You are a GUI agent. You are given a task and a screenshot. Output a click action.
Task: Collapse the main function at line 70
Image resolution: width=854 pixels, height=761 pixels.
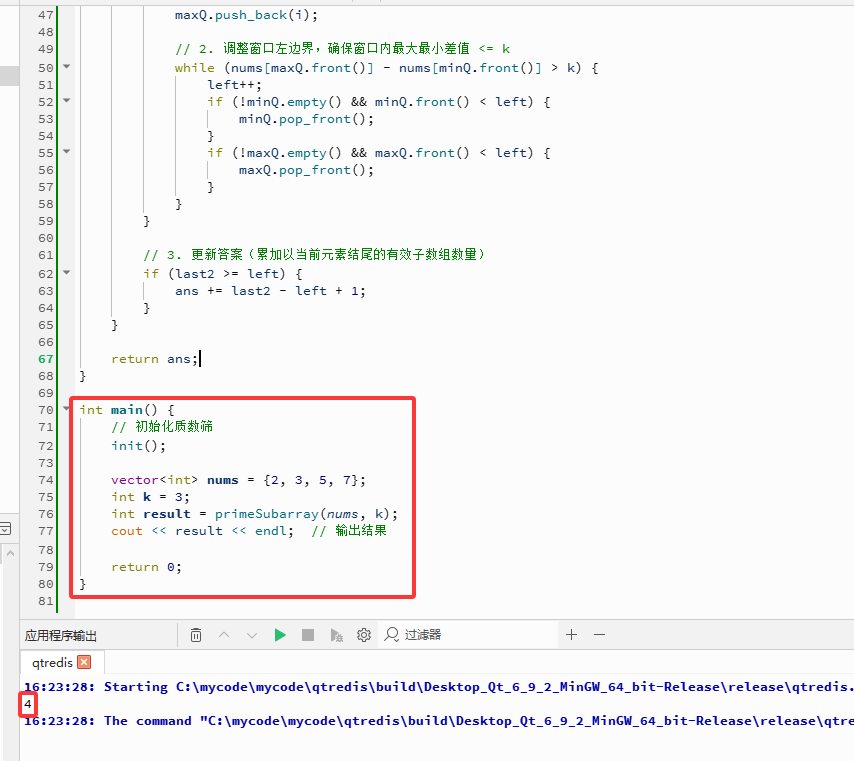coord(66,409)
